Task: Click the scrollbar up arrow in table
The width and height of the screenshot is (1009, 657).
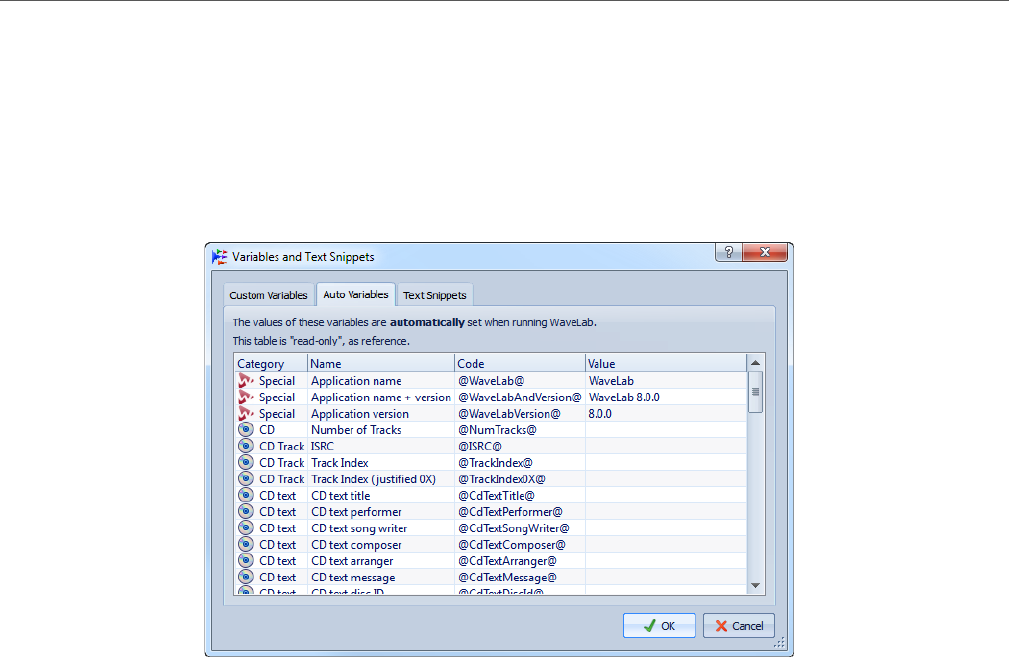Action: pos(755,363)
